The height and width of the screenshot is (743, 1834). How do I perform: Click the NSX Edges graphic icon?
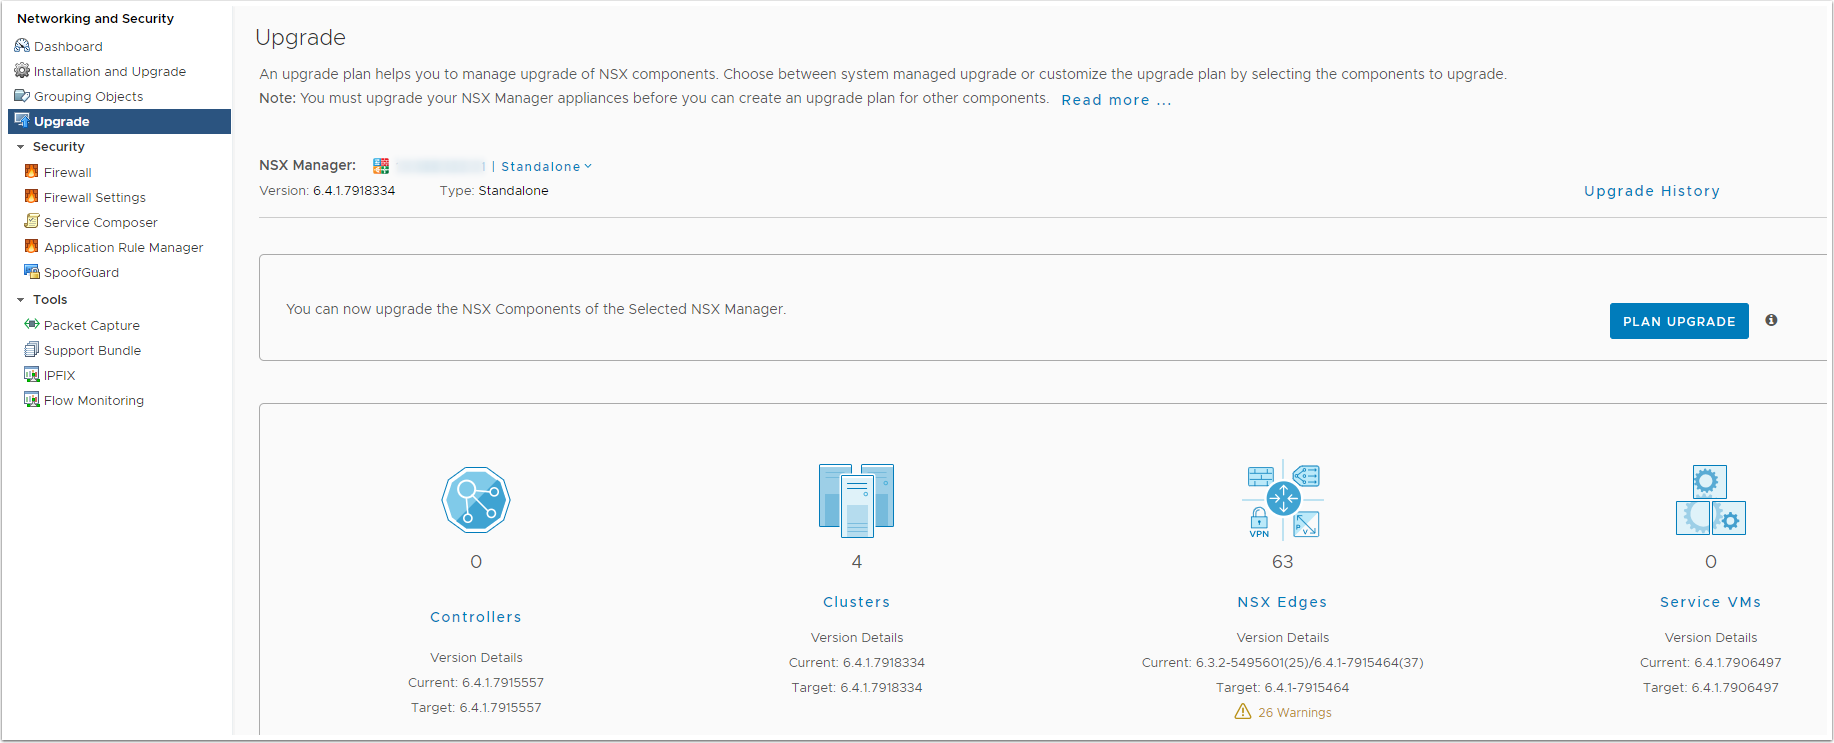[1283, 500]
